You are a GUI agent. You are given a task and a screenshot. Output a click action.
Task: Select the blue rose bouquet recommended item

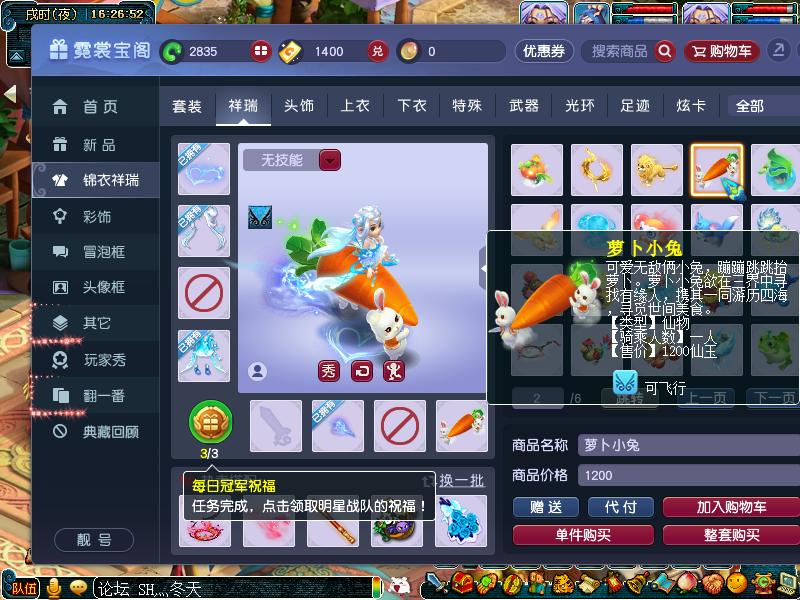point(461,521)
